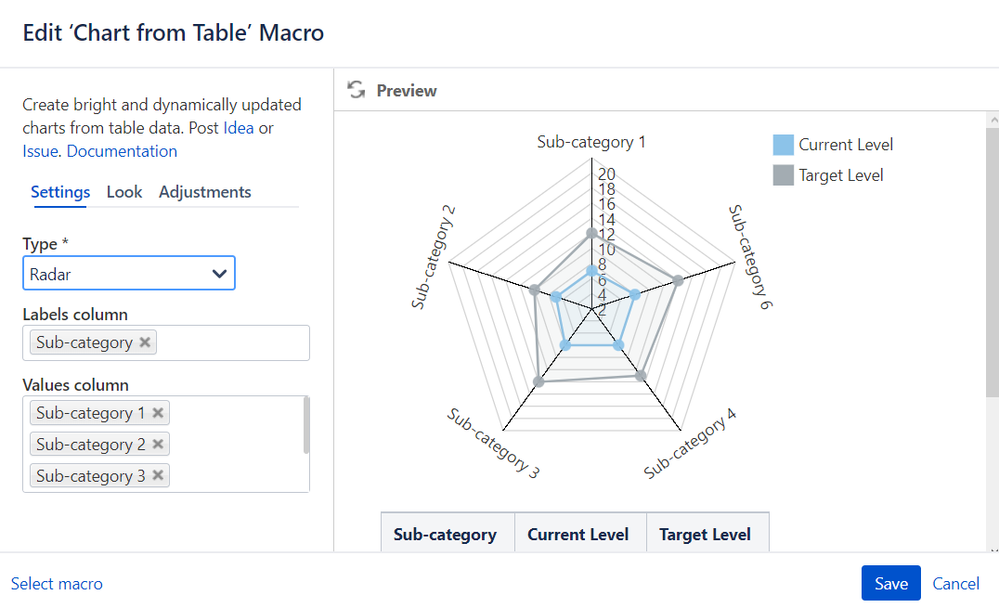Select the Settings tab
This screenshot has width=999, height=606.
tap(60, 192)
